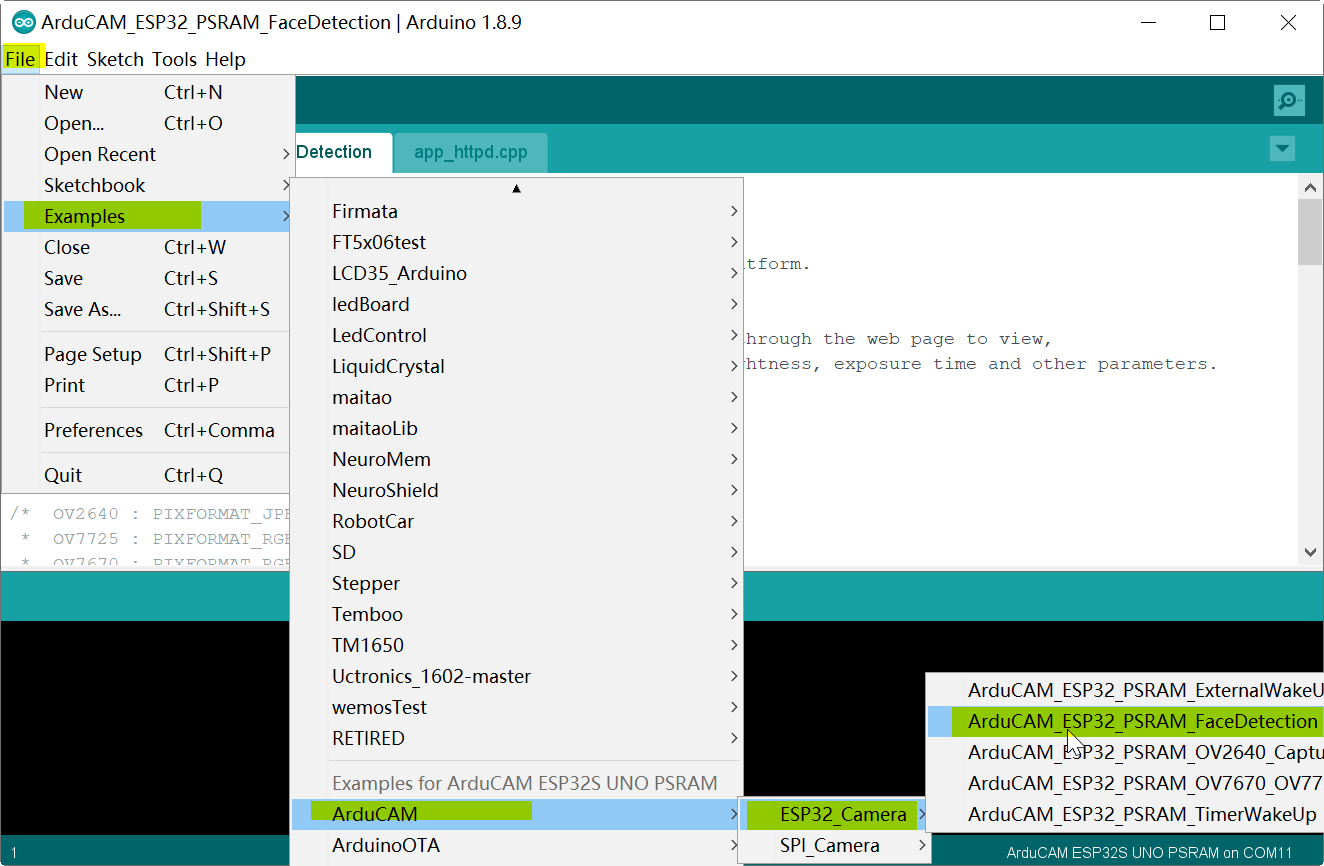Choose Close from the File menu
Image resolution: width=1324 pixels, height=866 pixels.
[148, 247]
